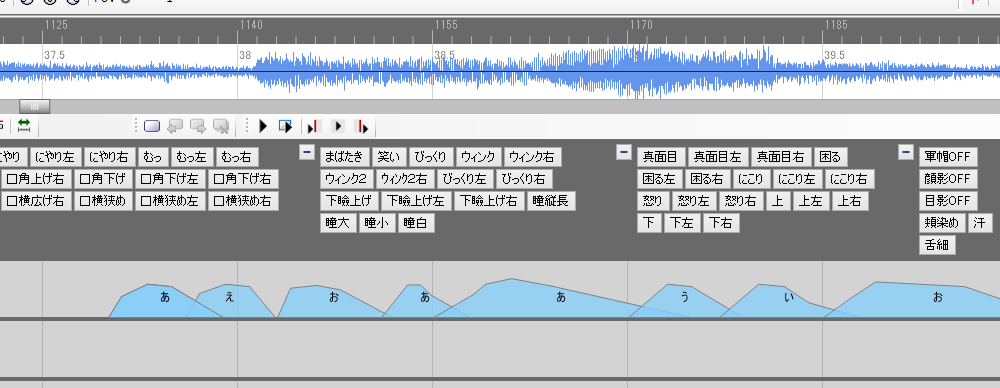
Task: Click play icon with red bar after the arrow
Action: click(x=313, y=127)
